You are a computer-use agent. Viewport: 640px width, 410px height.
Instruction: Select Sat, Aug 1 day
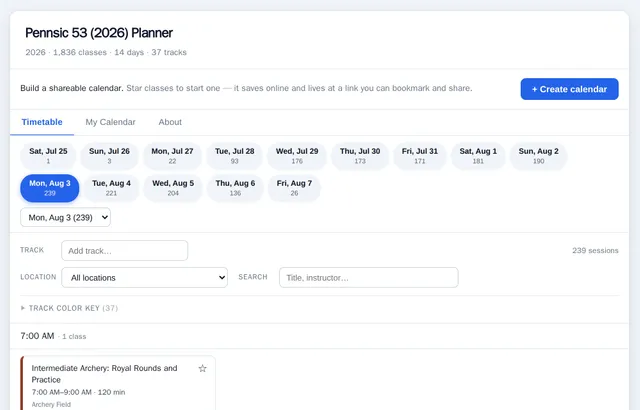click(478, 156)
